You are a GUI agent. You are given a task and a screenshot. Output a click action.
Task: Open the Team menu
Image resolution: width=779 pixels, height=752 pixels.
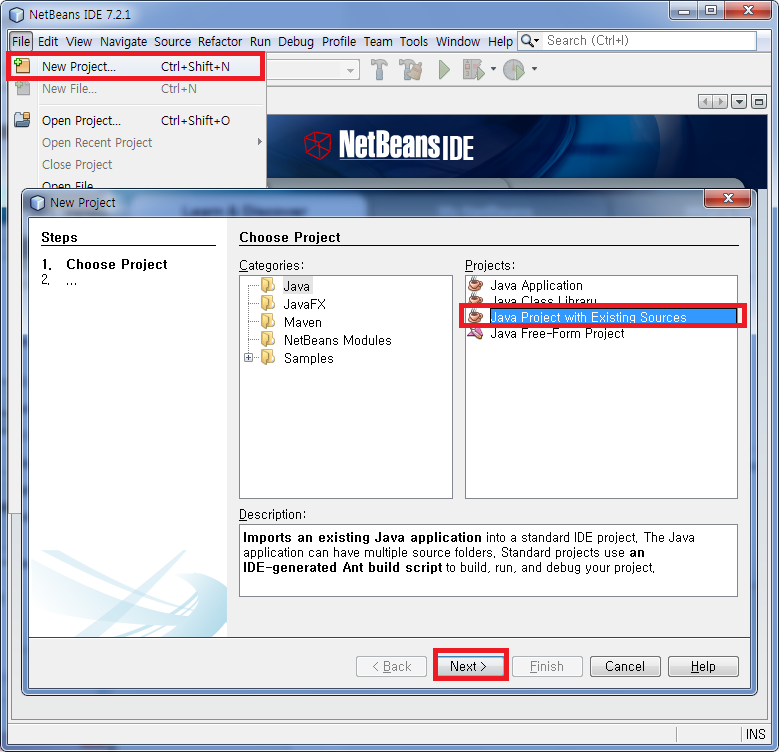378,41
